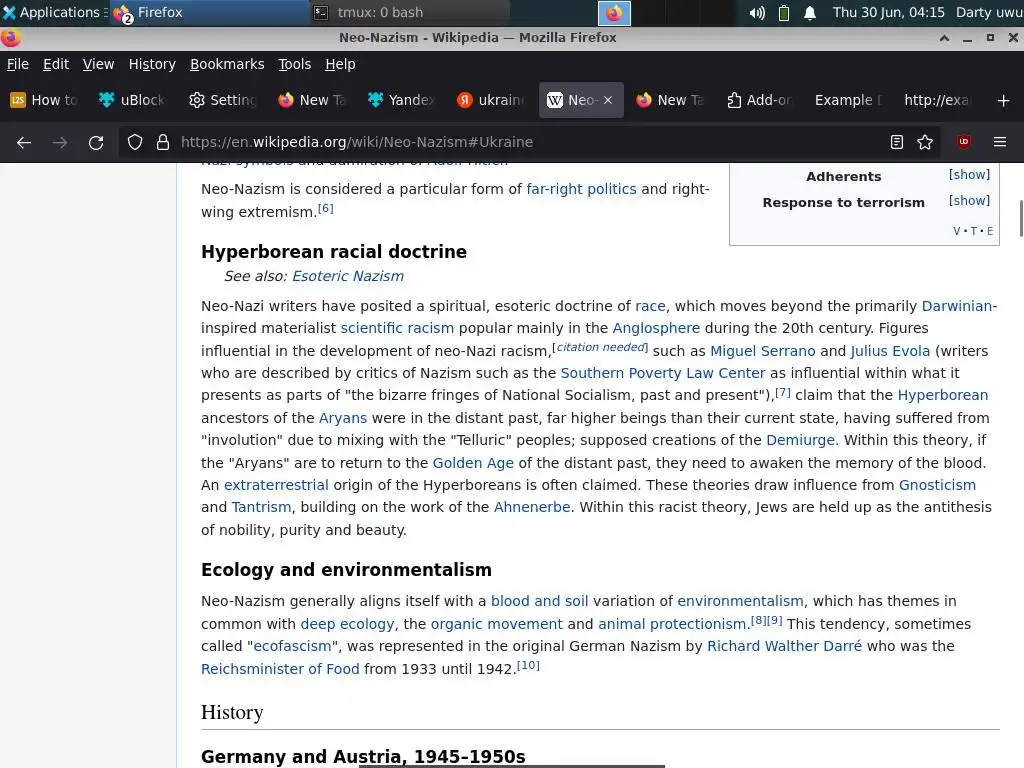Open the ecofascism link

pos(292,647)
